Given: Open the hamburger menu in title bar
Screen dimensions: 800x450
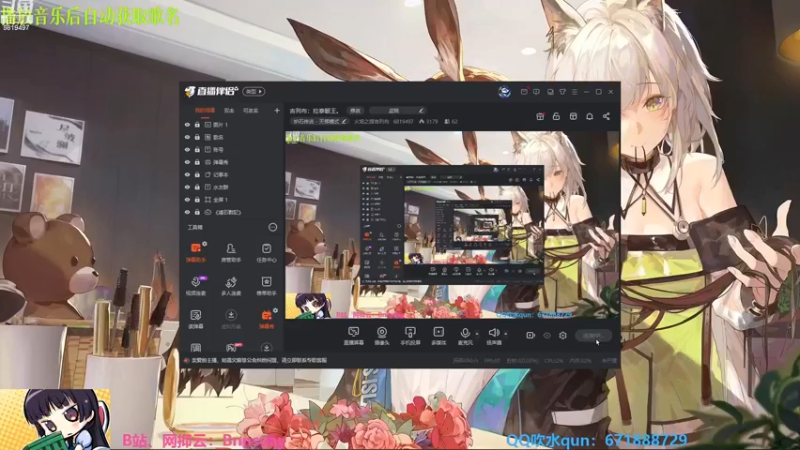Looking at the screenshot, I should (574, 92).
